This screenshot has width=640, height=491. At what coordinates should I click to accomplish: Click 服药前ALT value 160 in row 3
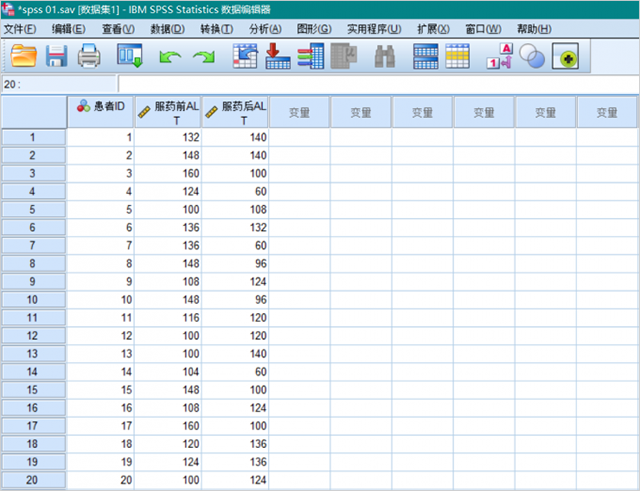[168, 173]
